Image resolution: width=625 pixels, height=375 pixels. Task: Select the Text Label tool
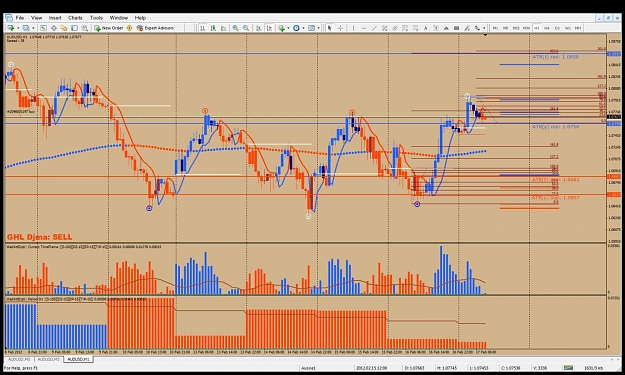point(436,28)
